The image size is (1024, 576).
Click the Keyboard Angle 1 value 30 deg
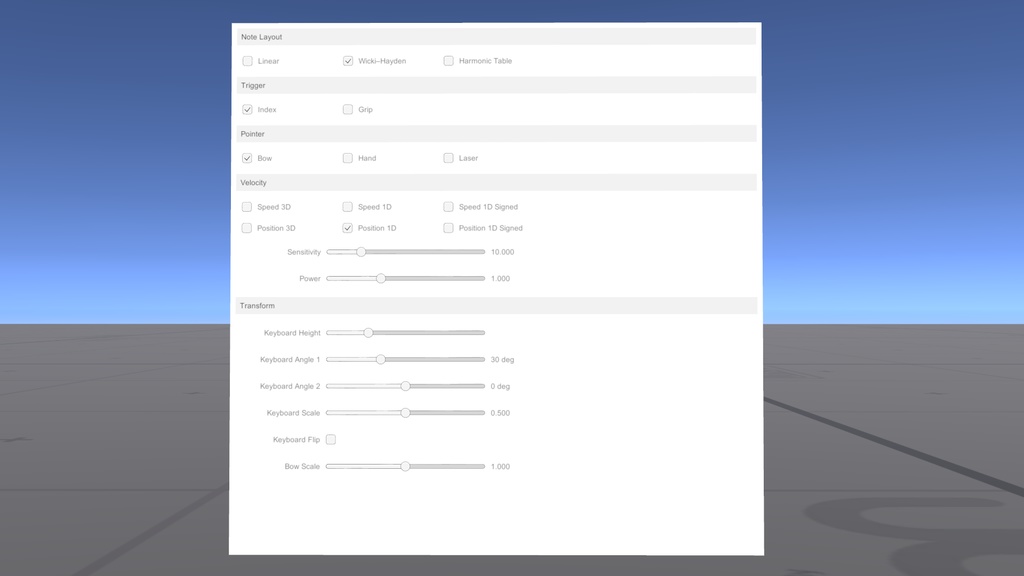click(x=502, y=360)
